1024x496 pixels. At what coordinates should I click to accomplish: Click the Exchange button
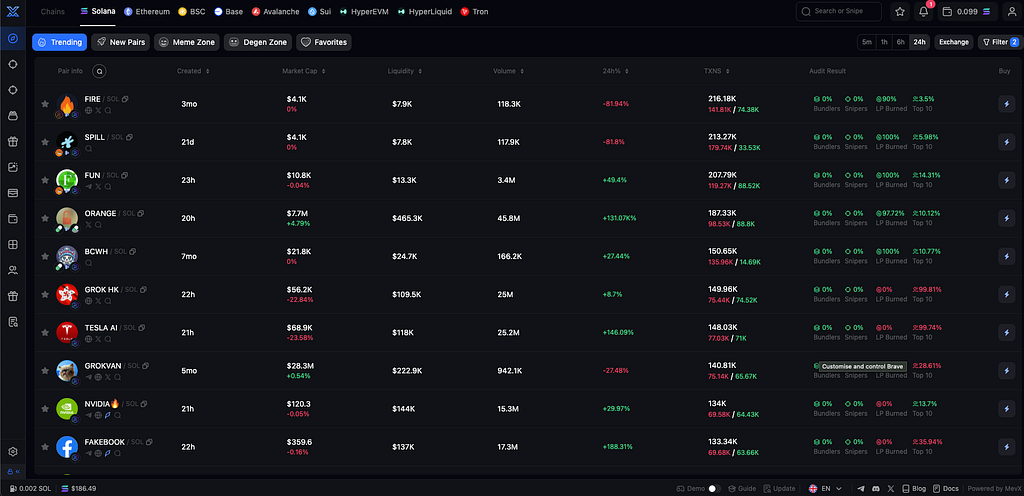pyautogui.click(x=953, y=42)
